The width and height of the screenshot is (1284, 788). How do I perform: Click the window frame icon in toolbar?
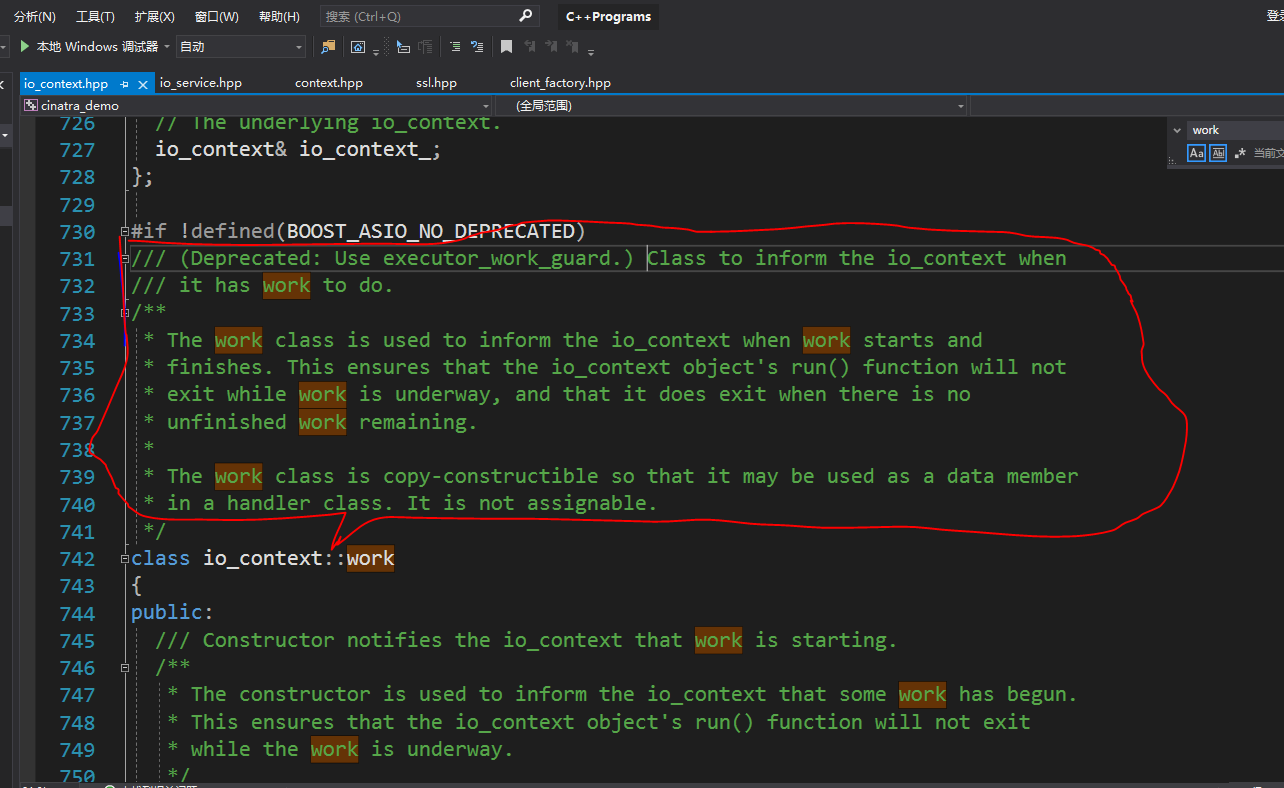(x=358, y=46)
